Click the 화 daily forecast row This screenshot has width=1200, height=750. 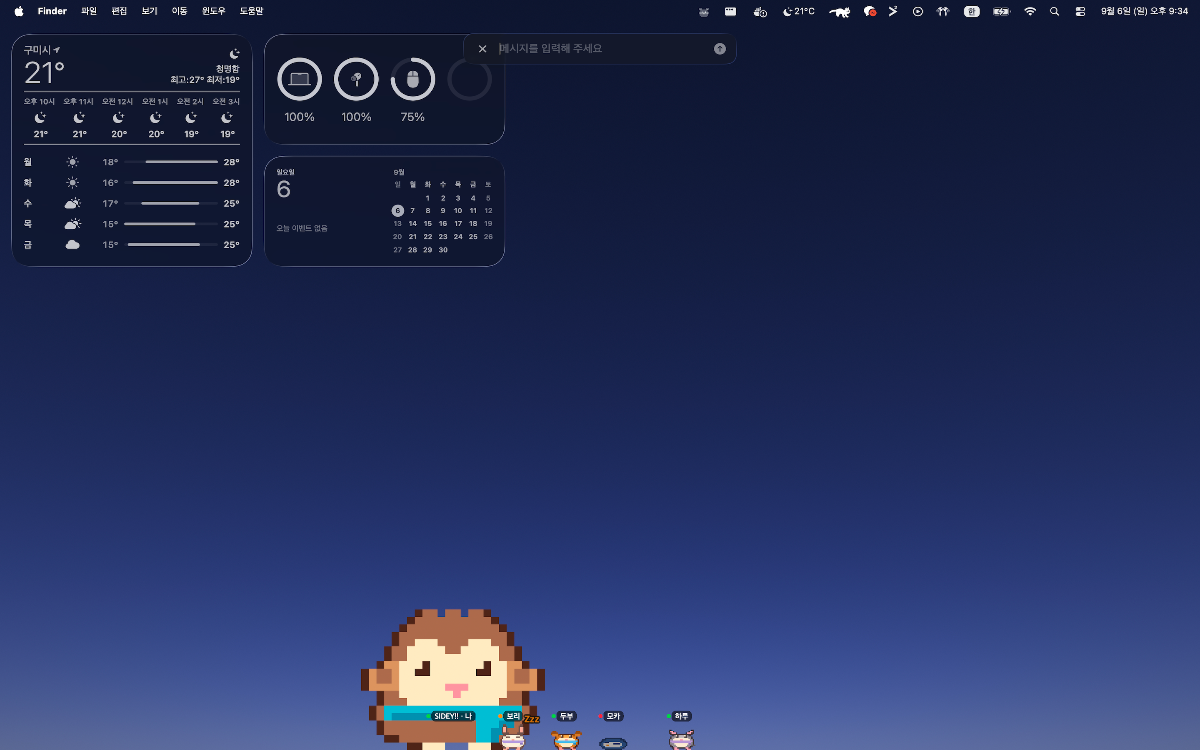[131, 182]
